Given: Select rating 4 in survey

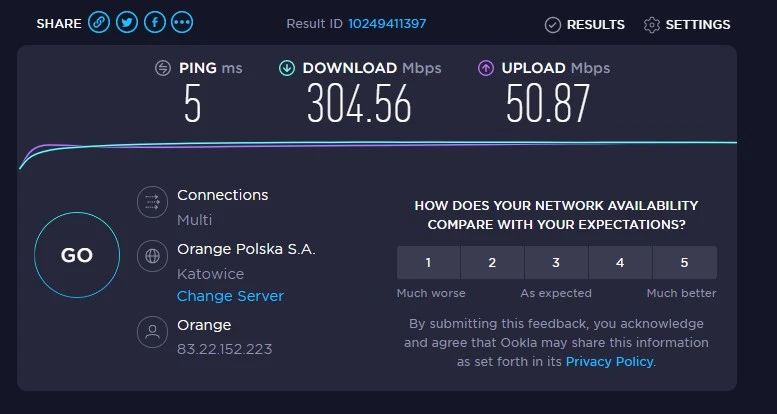Looking at the screenshot, I should (620, 262).
